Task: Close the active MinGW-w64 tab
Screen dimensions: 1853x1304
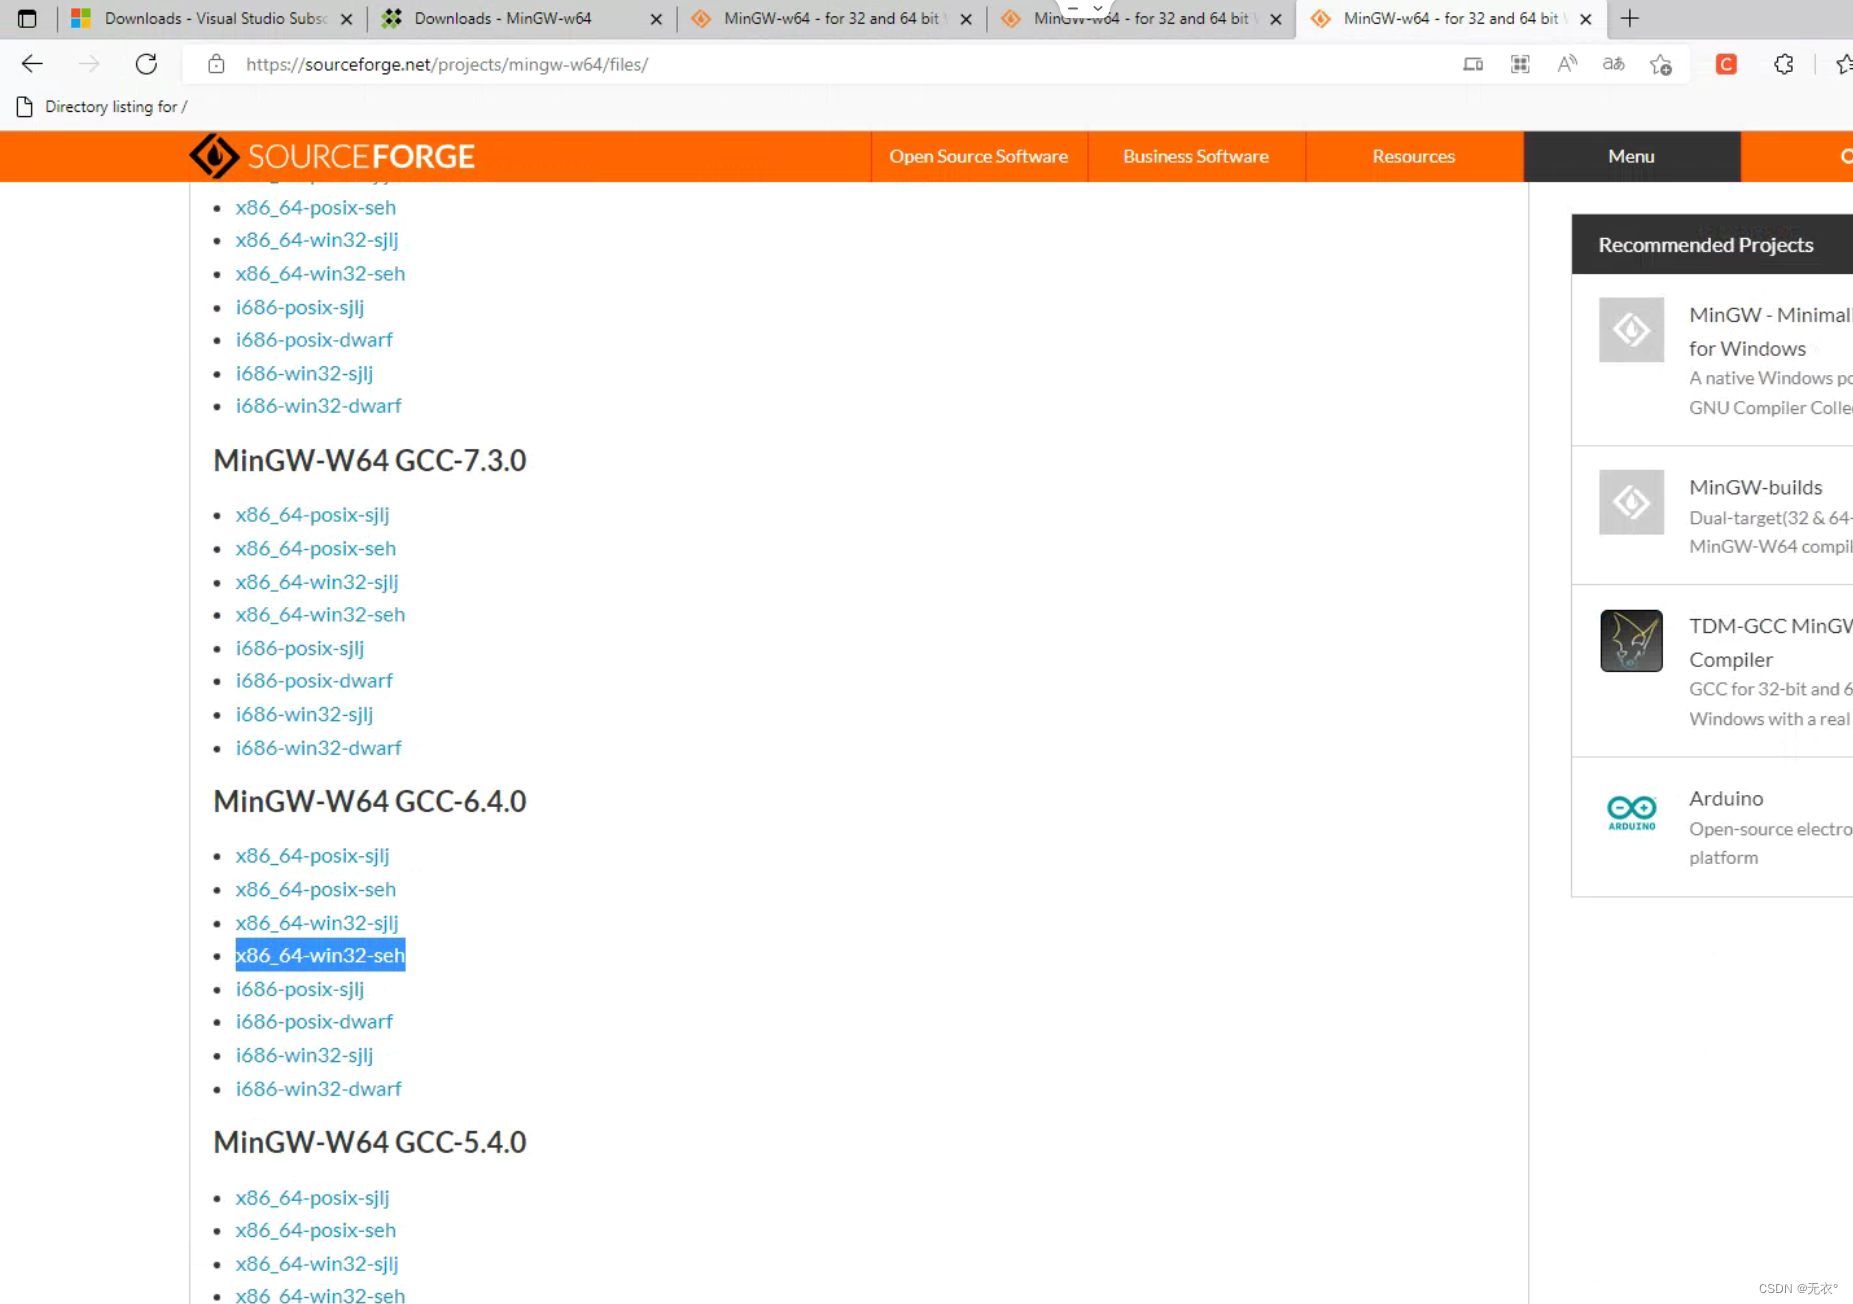Action: tap(1585, 18)
